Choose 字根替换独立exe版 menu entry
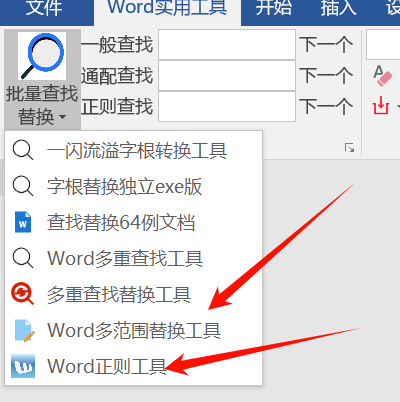The height and width of the screenshot is (402, 400). (134, 186)
